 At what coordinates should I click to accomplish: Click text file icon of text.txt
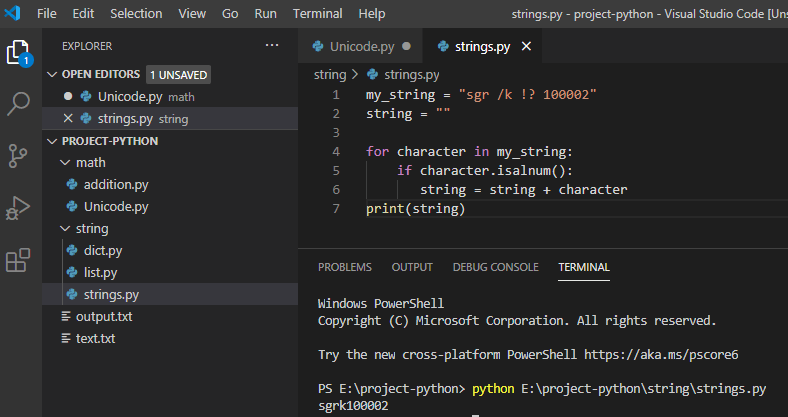[66, 339]
